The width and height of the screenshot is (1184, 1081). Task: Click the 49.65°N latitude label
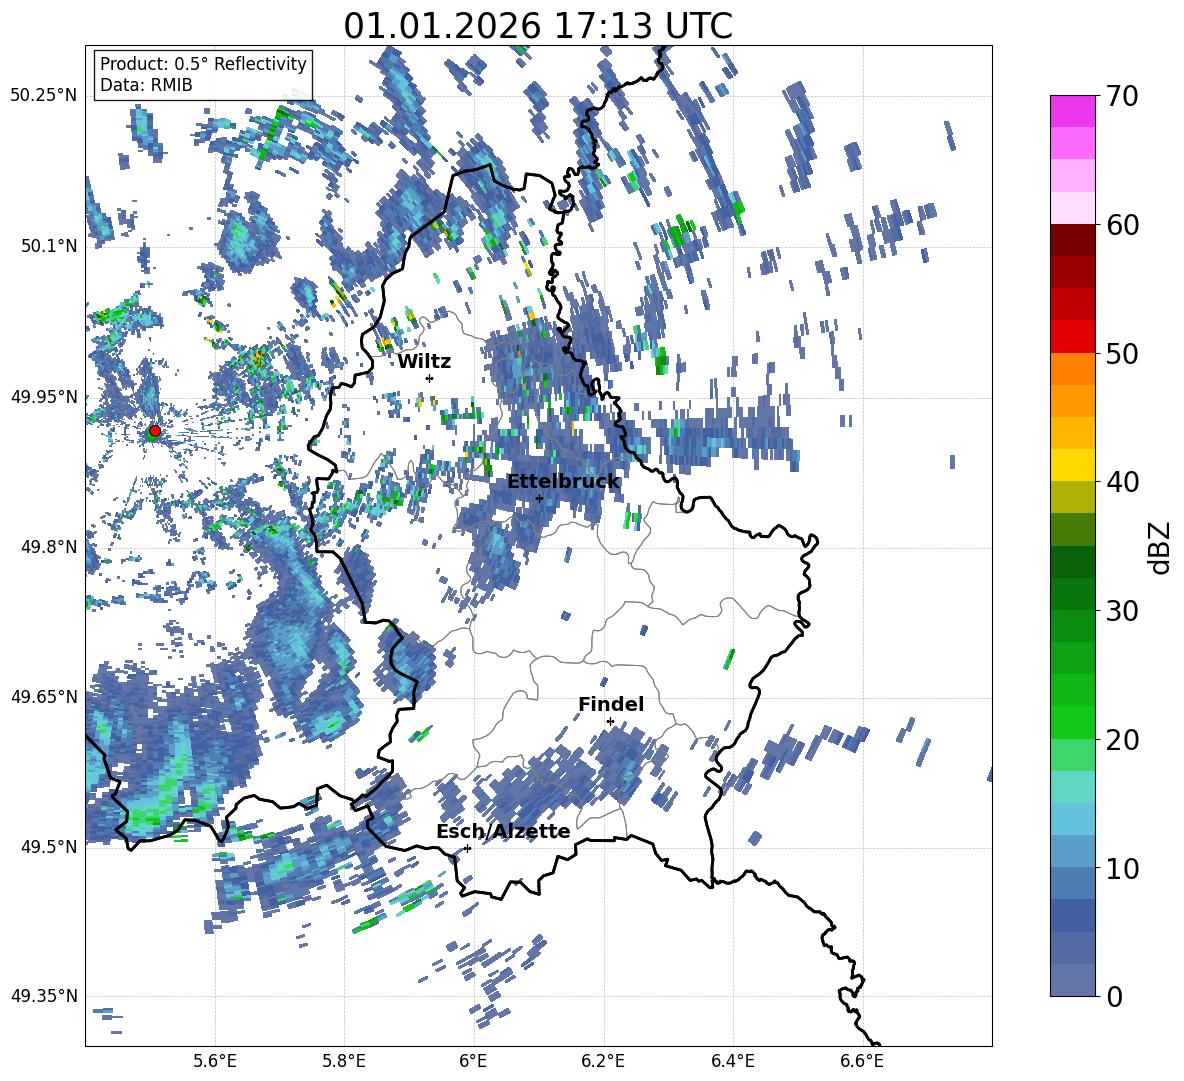(x=44, y=697)
